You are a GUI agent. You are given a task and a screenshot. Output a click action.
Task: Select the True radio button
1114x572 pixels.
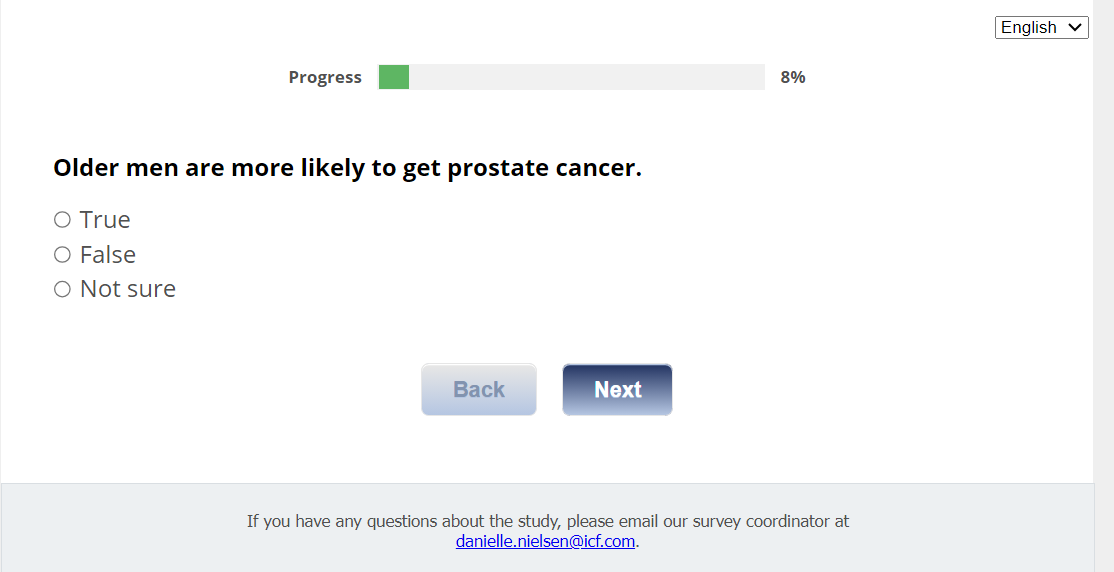[x=62, y=220]
